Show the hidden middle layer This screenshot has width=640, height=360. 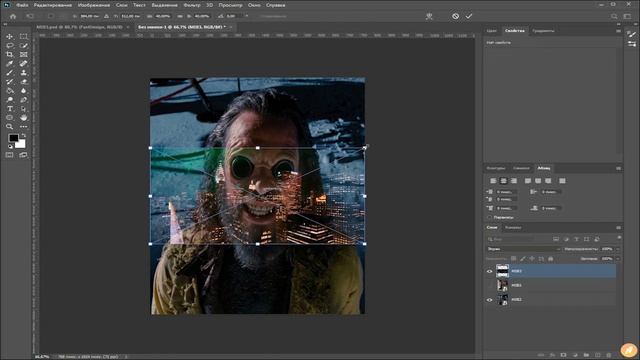click(489, 285)
